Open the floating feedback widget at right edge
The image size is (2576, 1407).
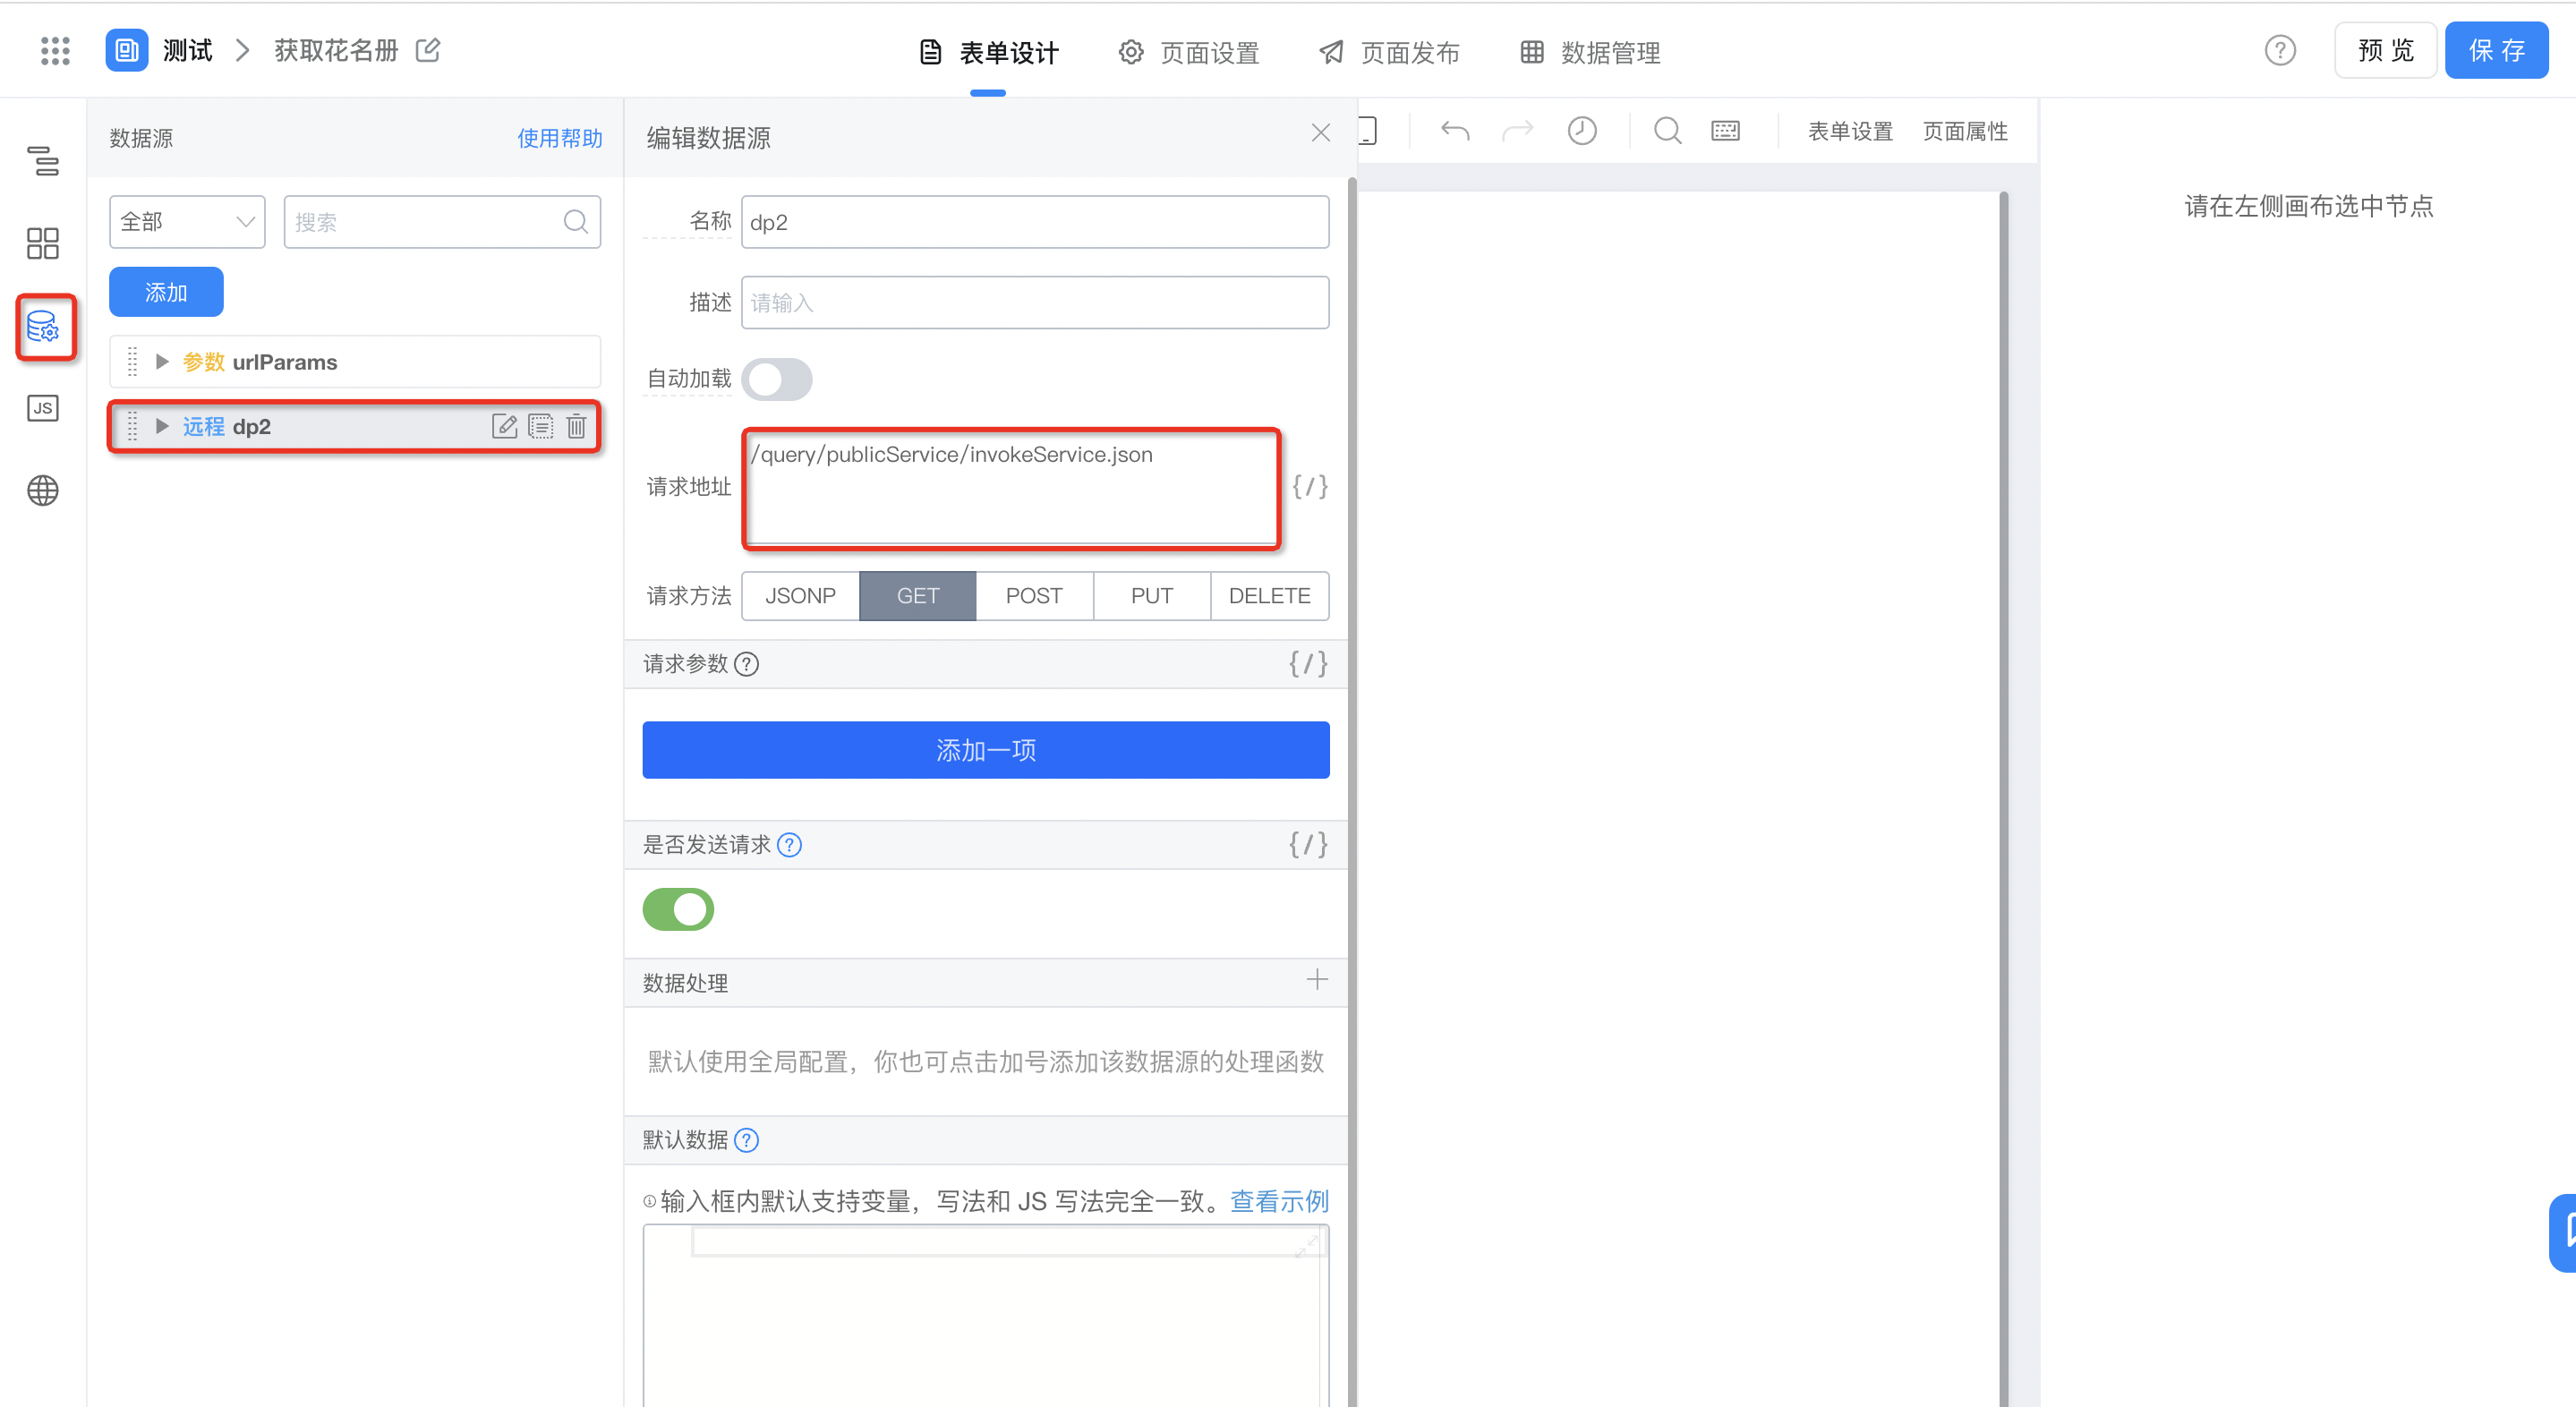click(2563, 1233)
